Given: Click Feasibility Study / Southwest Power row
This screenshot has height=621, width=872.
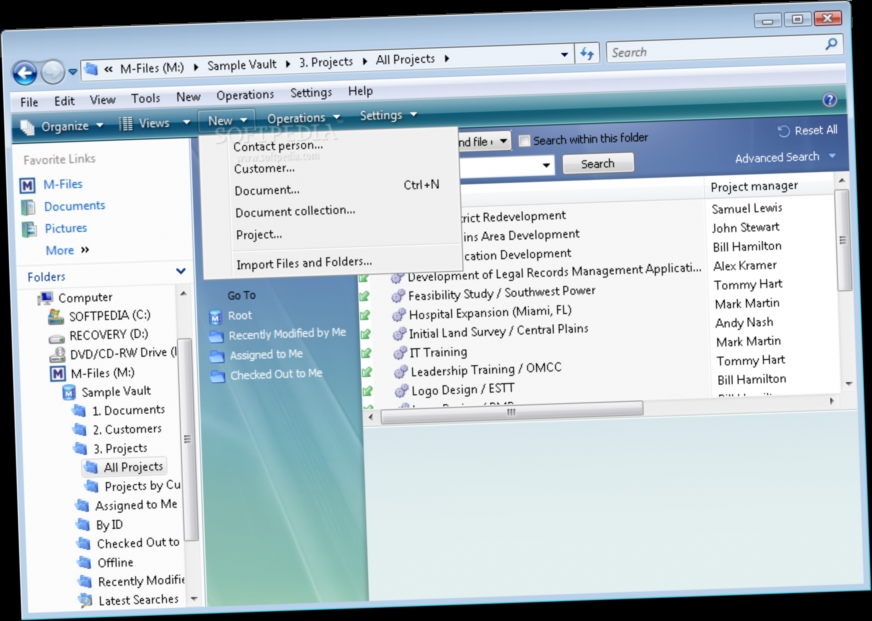Looking at the screenshot, I should [x=502, y=294].
